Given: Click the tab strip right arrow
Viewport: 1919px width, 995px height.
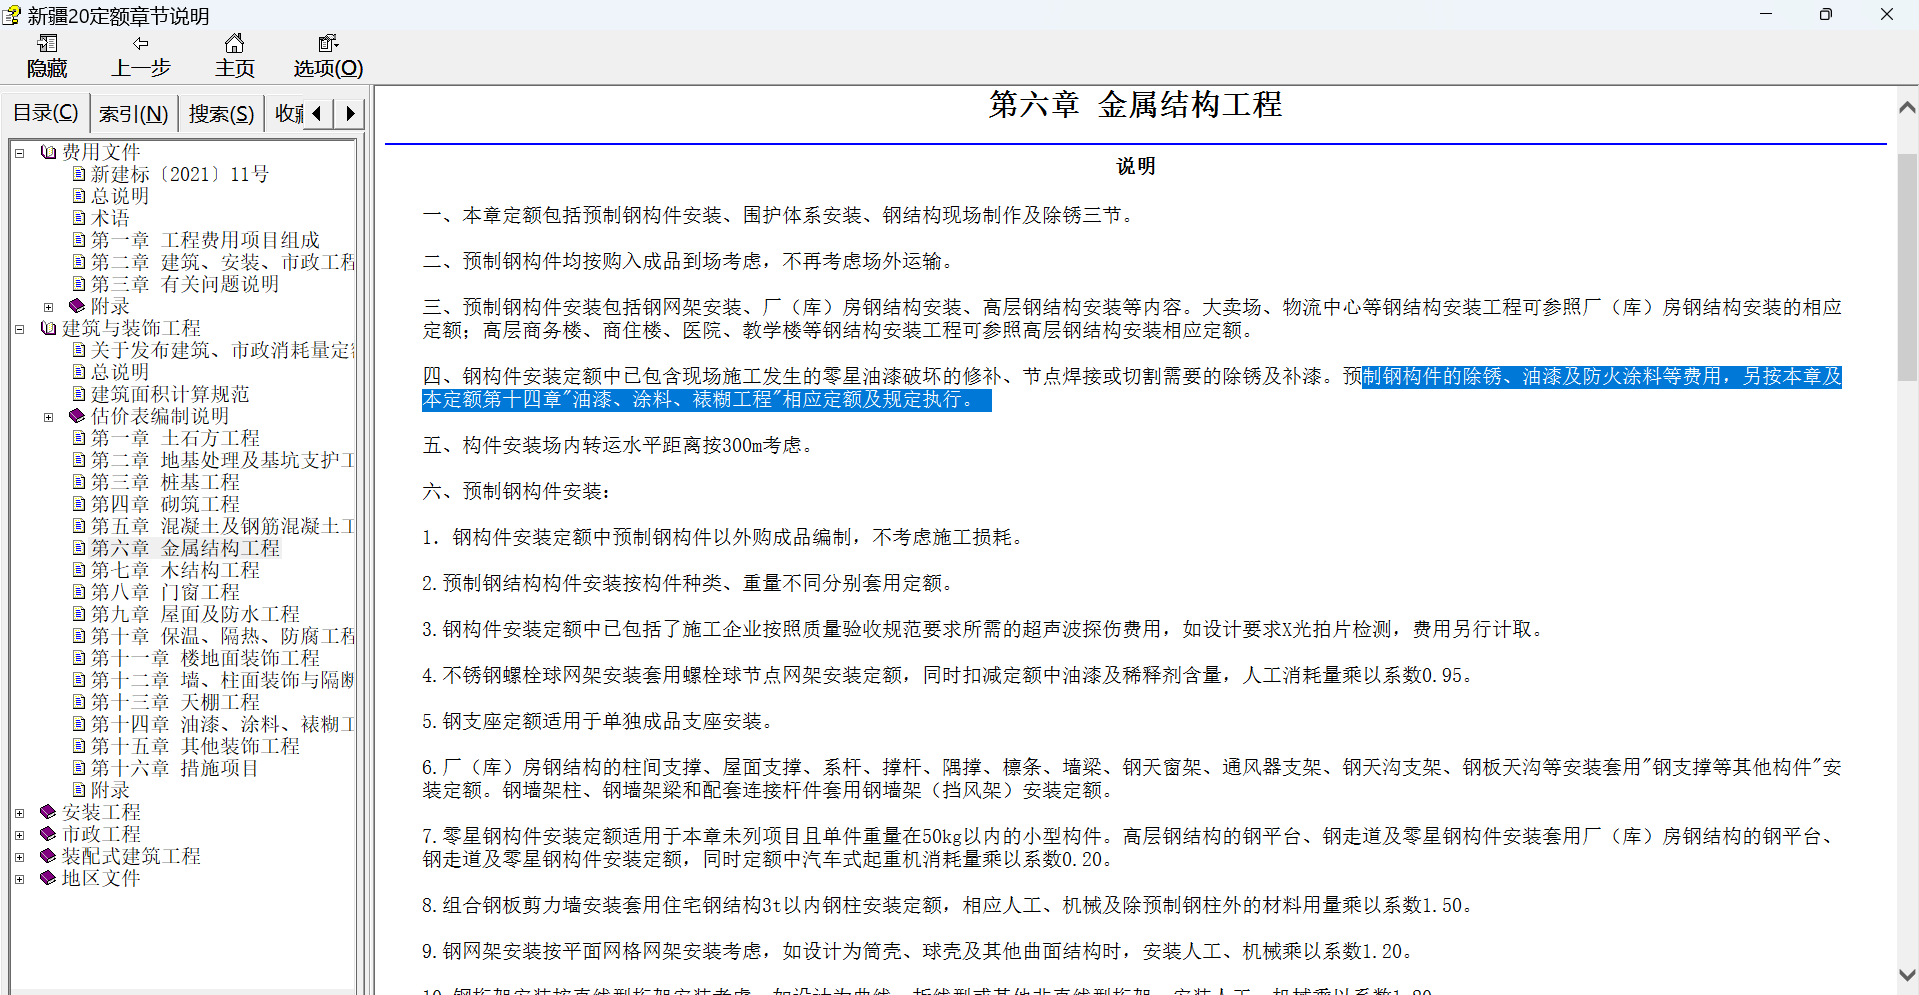Looking at the screenshot, I should (x=349, y=113).
